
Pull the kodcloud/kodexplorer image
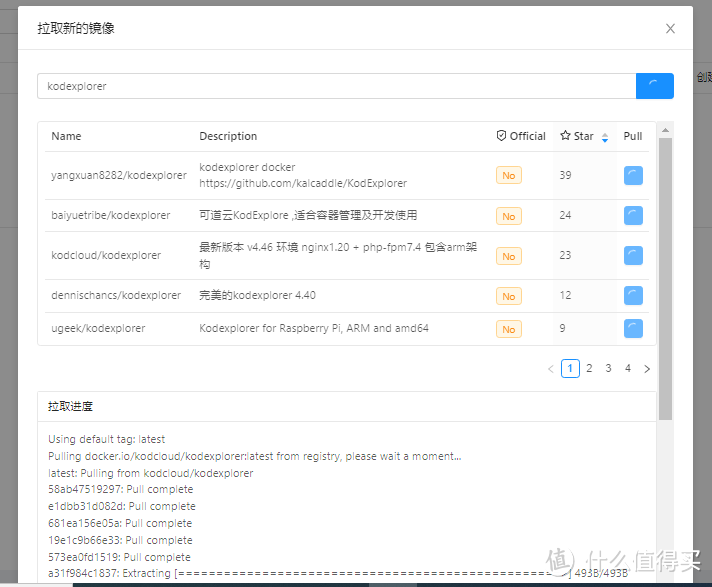[633, 256]
